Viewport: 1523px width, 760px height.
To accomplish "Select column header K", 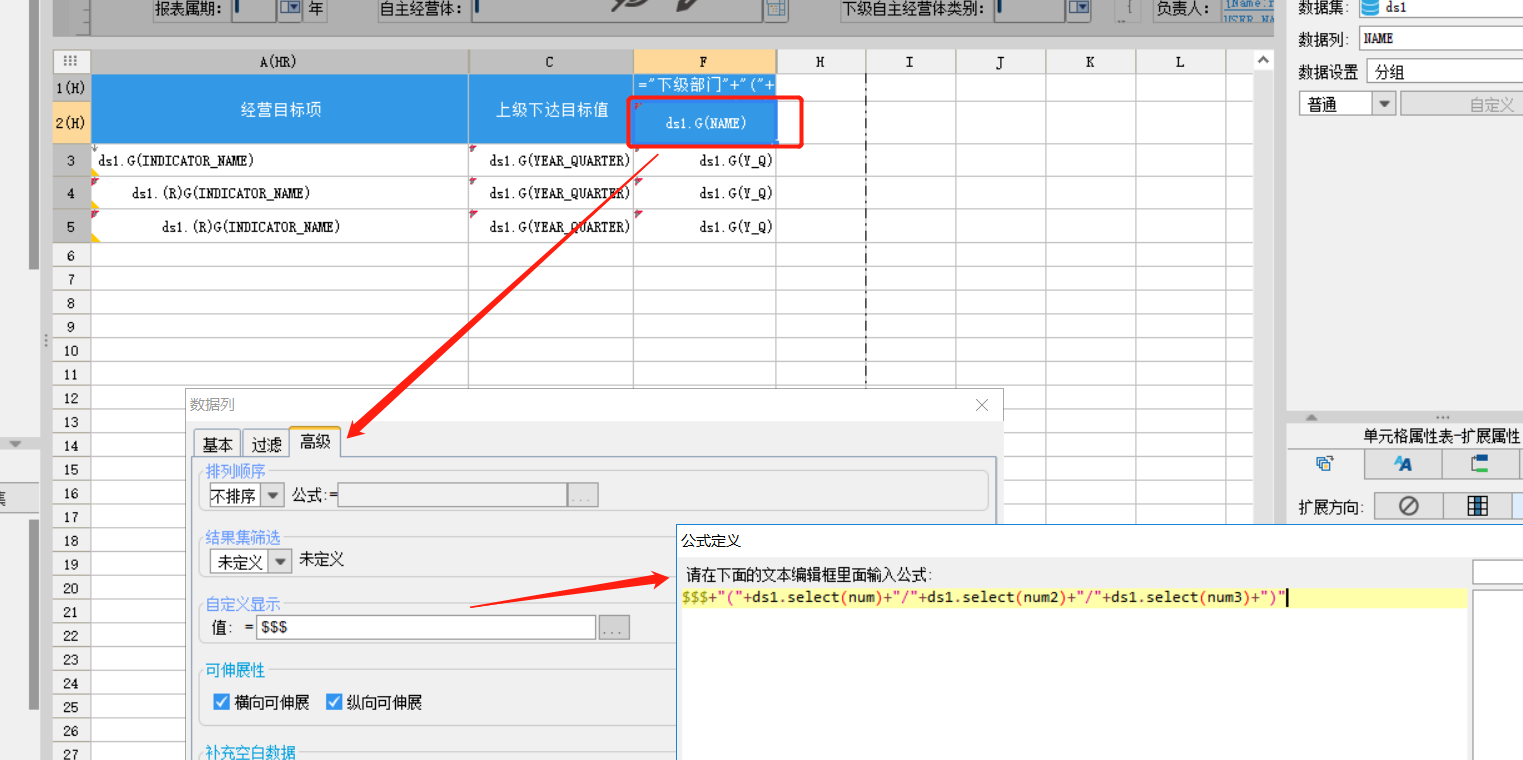I will pos(1090,62).
